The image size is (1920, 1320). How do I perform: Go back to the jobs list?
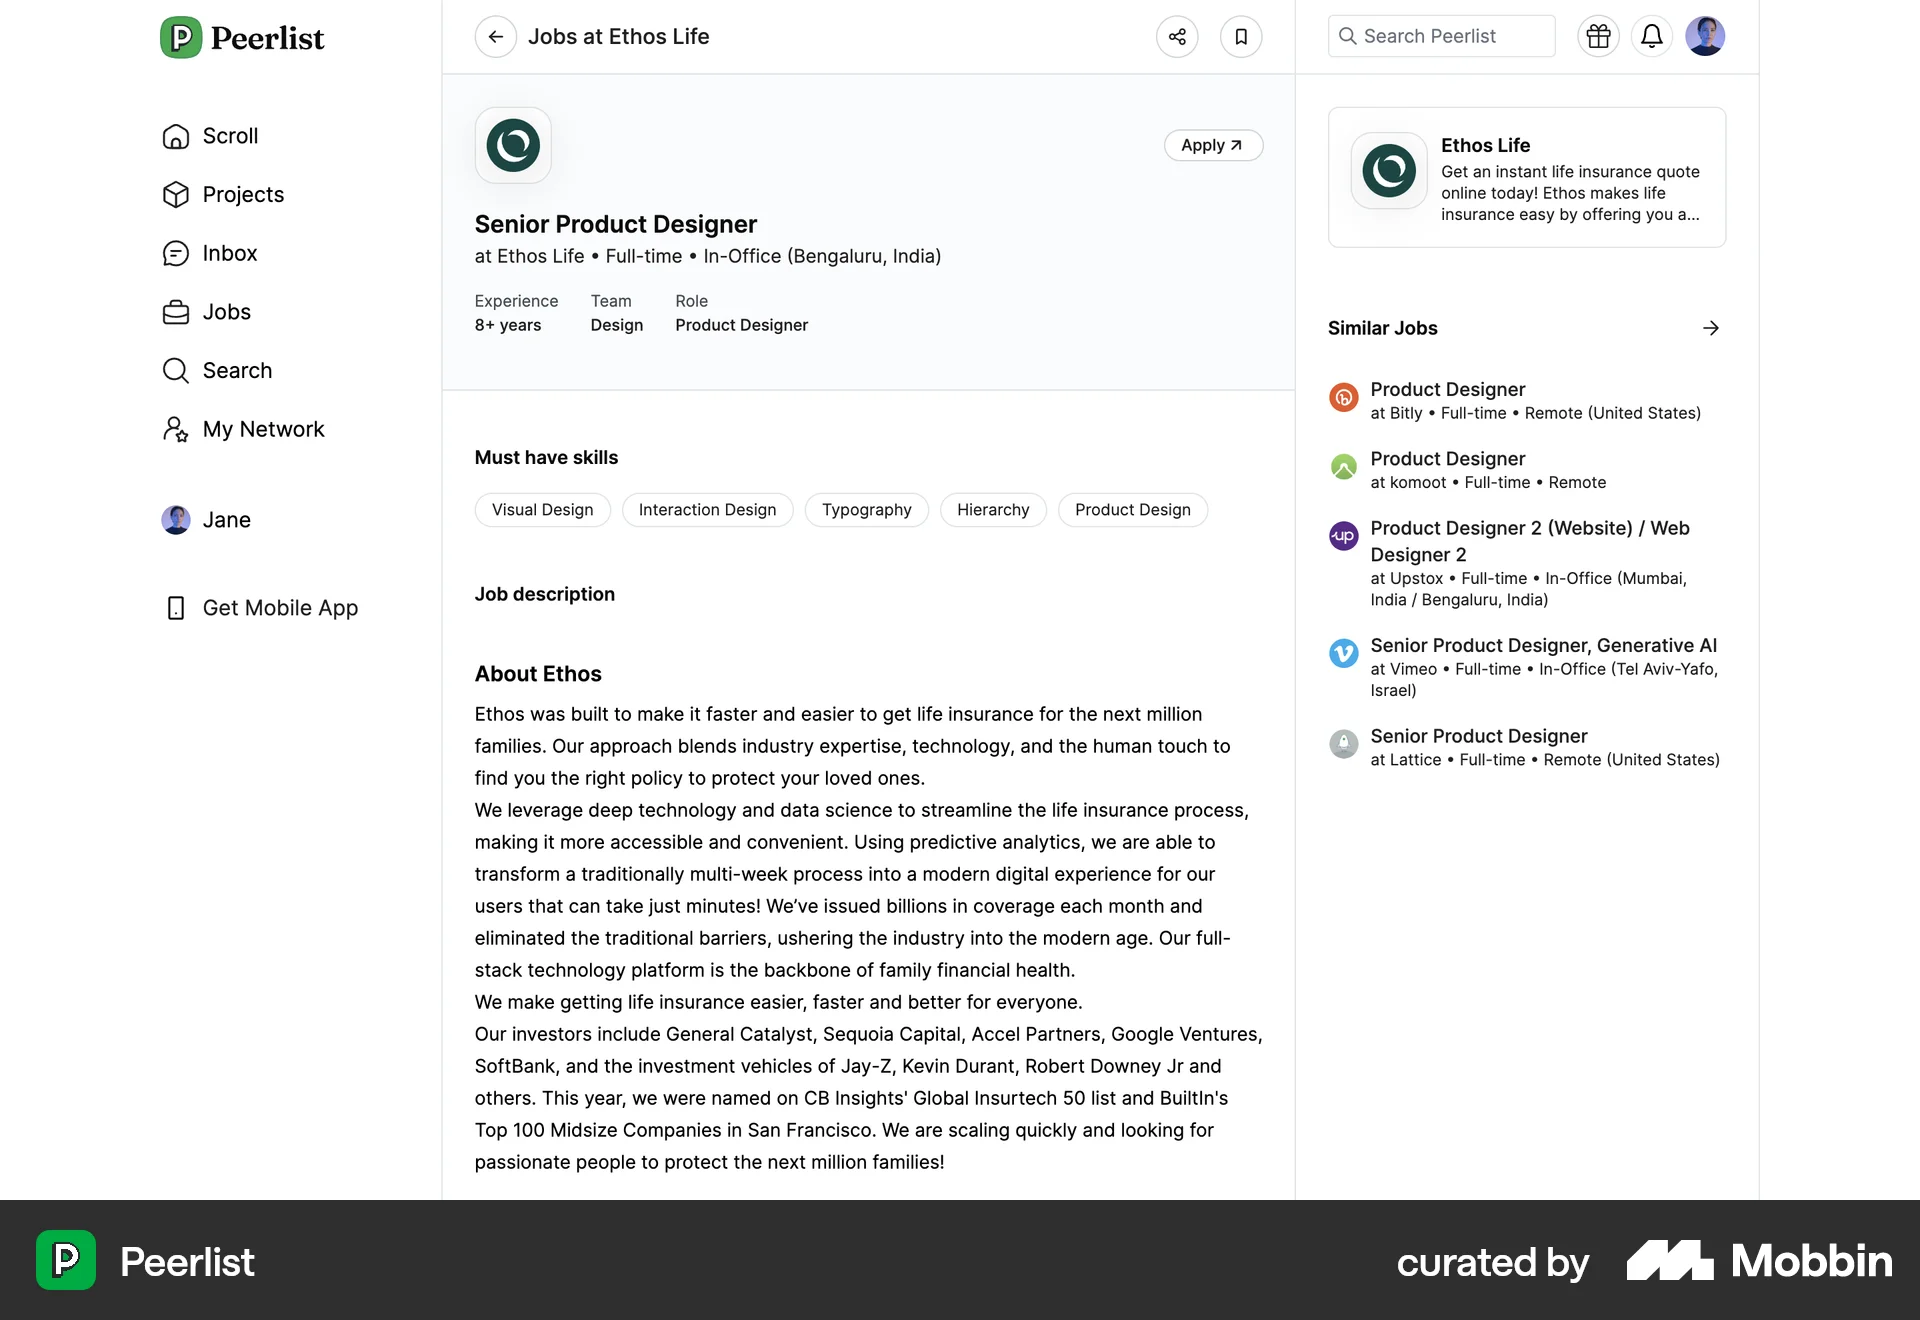496,36
